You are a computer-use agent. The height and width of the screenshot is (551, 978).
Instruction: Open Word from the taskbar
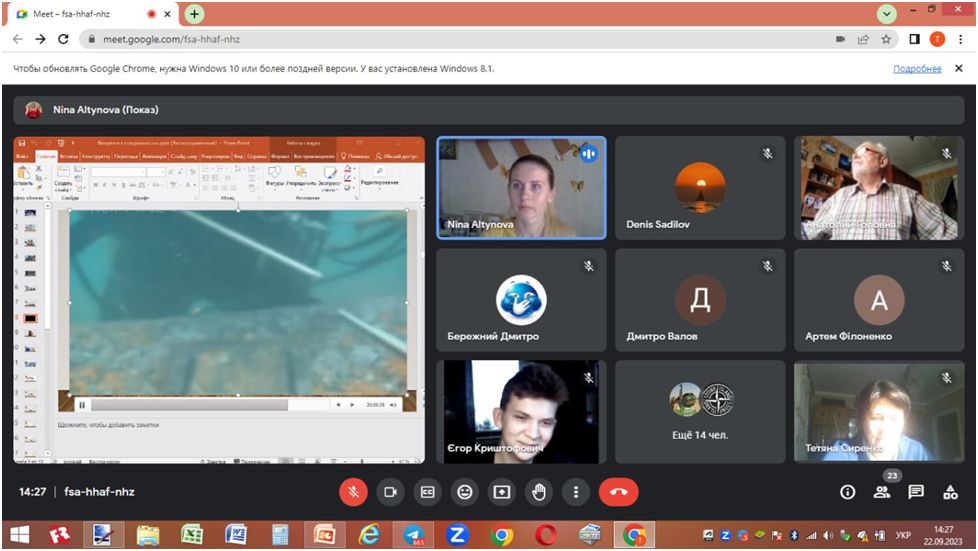pyautogui.click(x=235, y=535)
